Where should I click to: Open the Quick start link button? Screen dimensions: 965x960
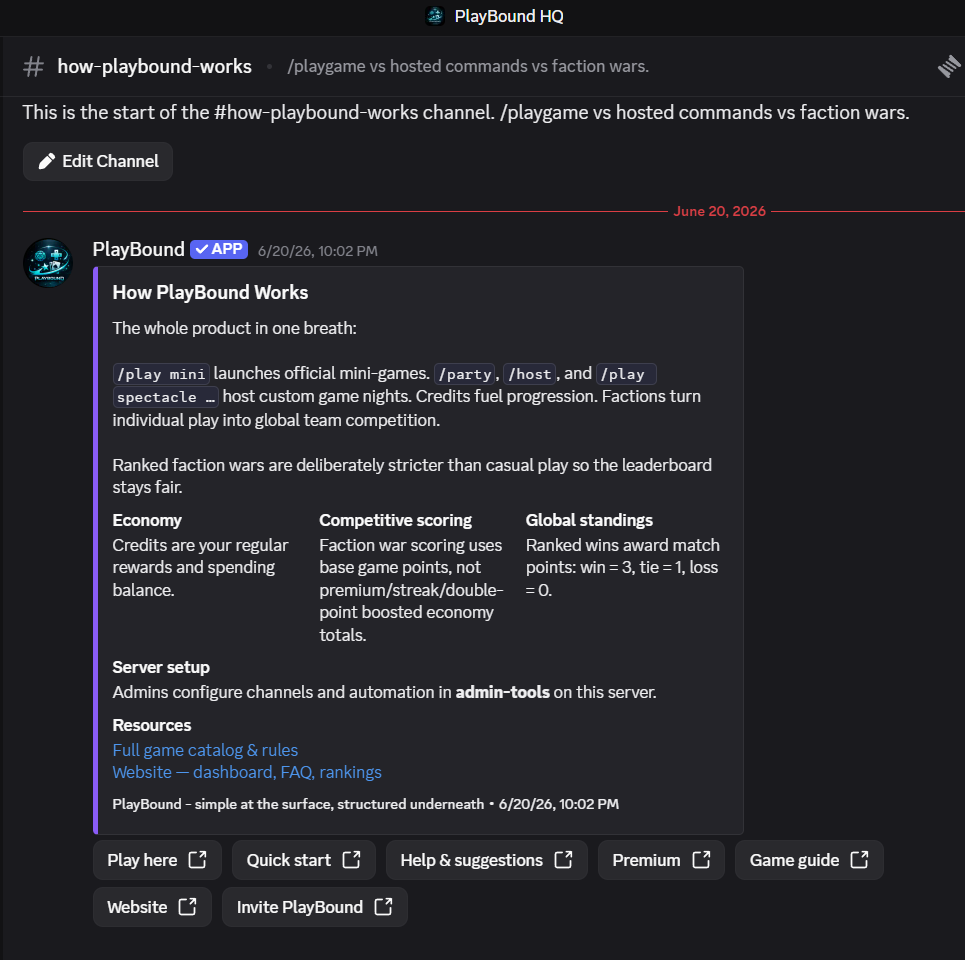(x=303, y=860)
